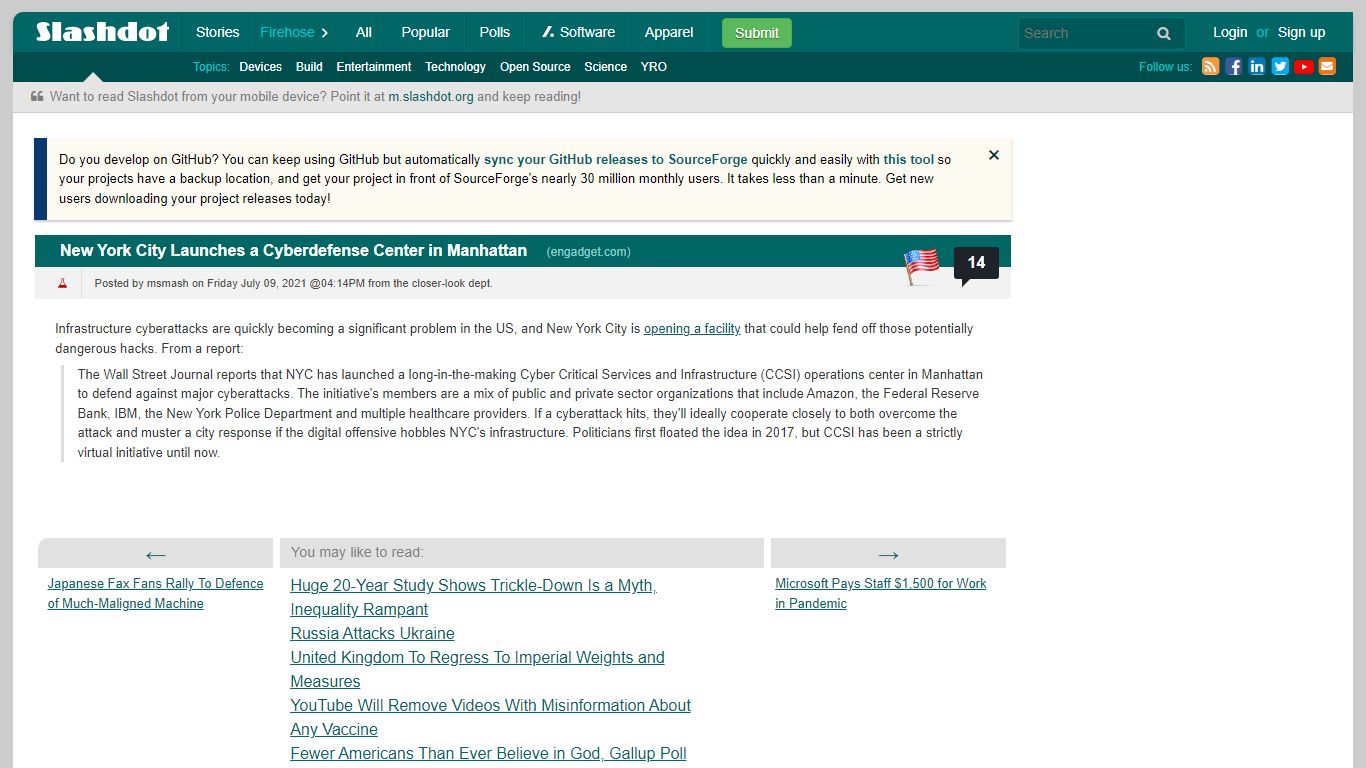Select the Open Source topic
The image size is (1366, 768).
(535, 67)
